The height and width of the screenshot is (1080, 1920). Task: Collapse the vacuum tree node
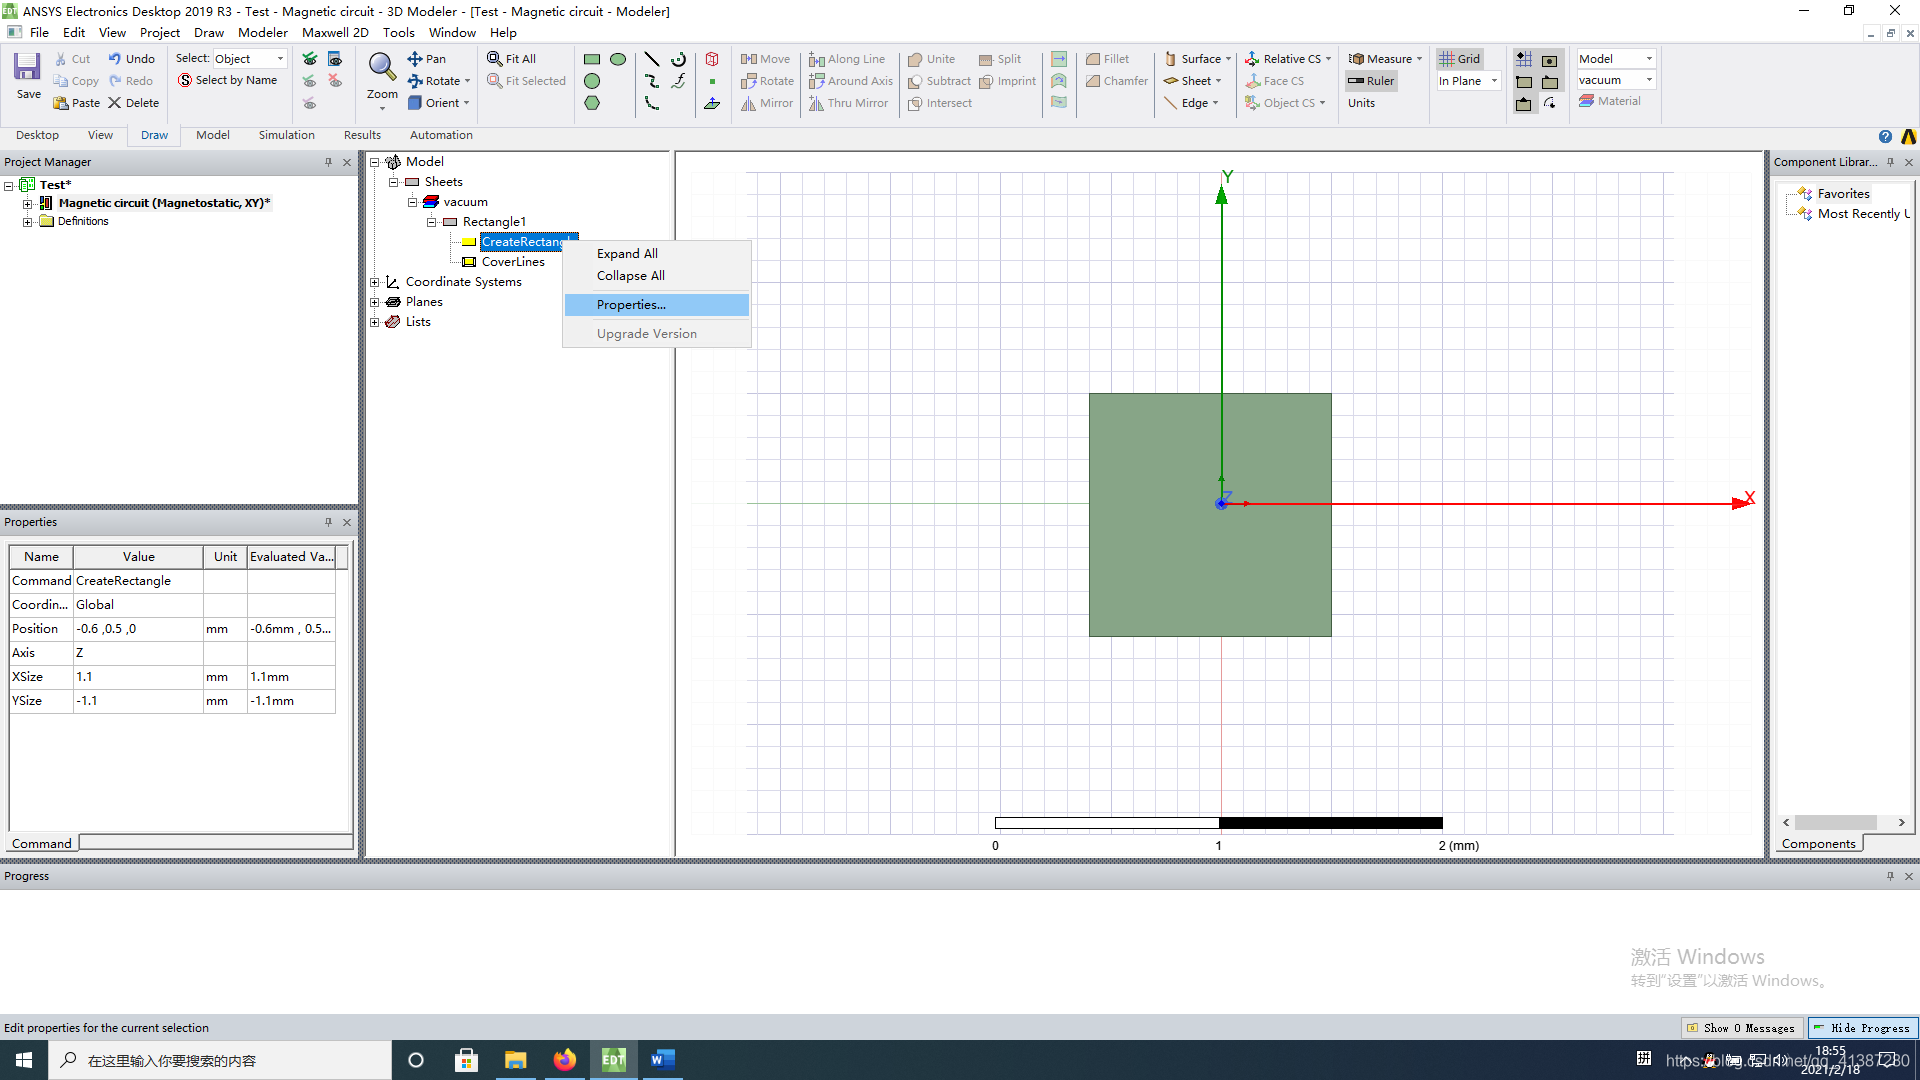pos(412,202)
